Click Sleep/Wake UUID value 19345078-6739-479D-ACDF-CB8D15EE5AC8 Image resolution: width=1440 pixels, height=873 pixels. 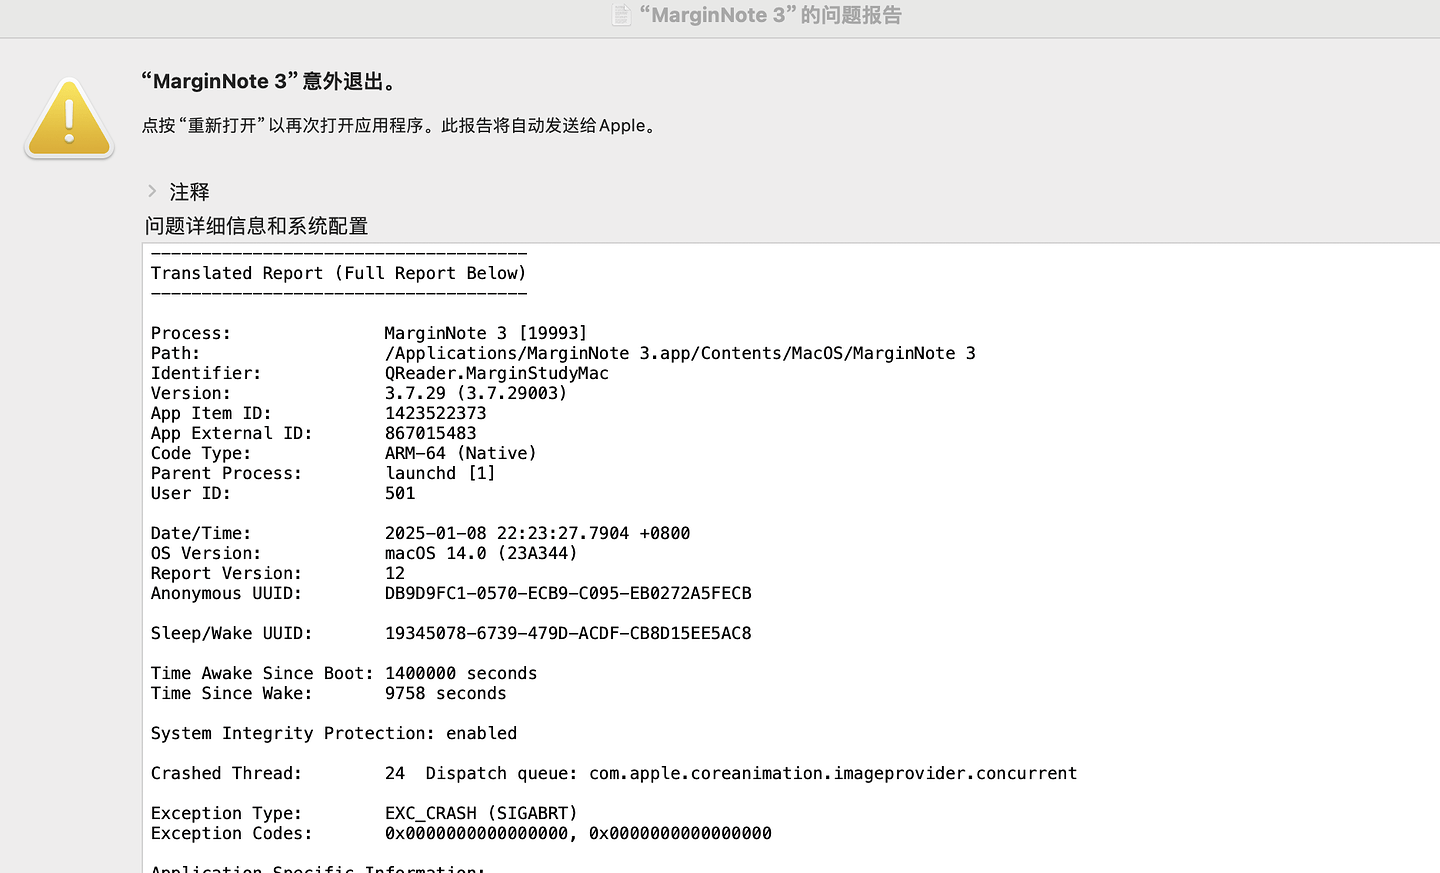[568, 633]
